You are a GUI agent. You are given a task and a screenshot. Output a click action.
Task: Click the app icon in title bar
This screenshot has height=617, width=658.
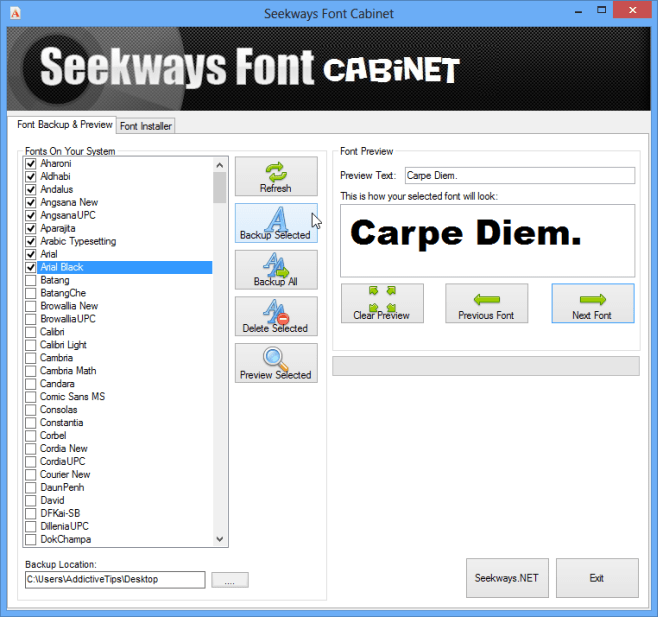pyautogui.click(x=15, y=13)
